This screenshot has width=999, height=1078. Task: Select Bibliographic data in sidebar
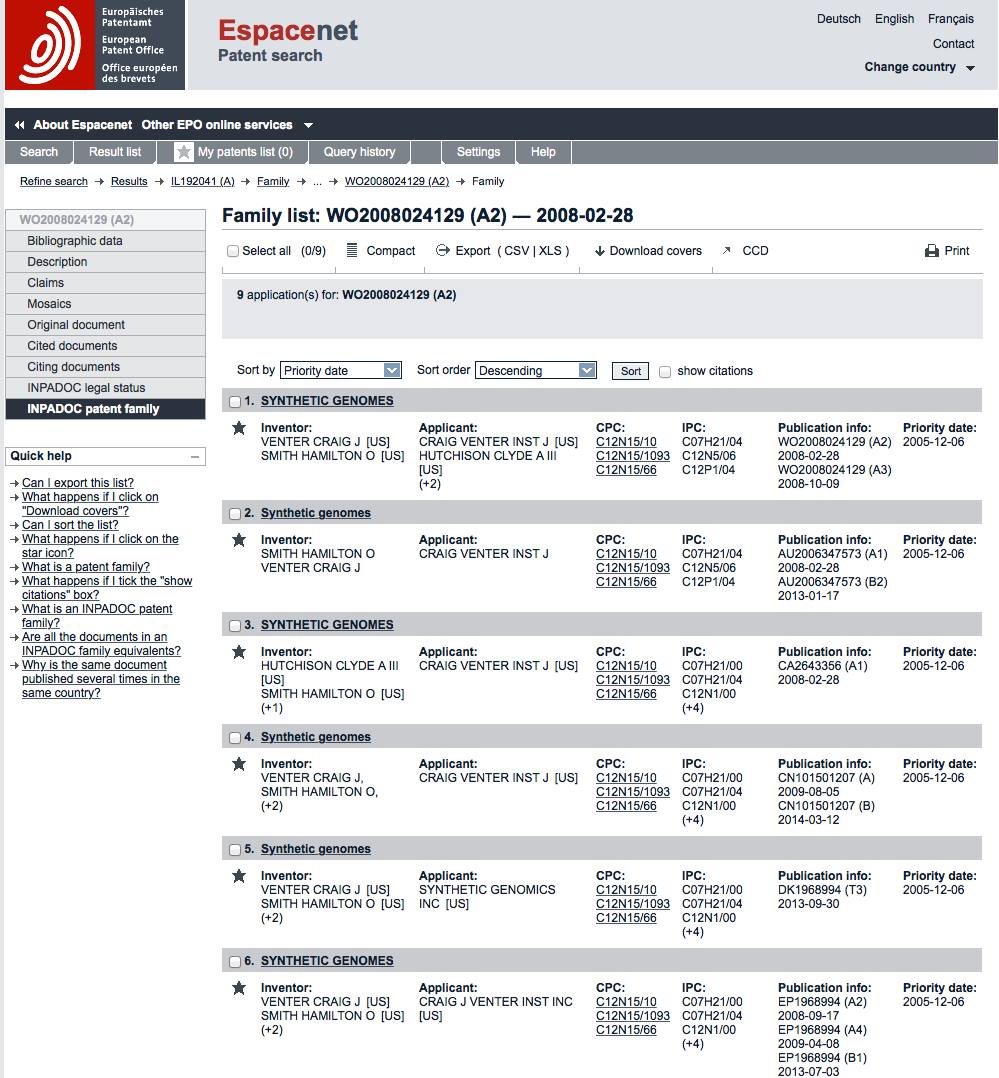coord(105,241)
